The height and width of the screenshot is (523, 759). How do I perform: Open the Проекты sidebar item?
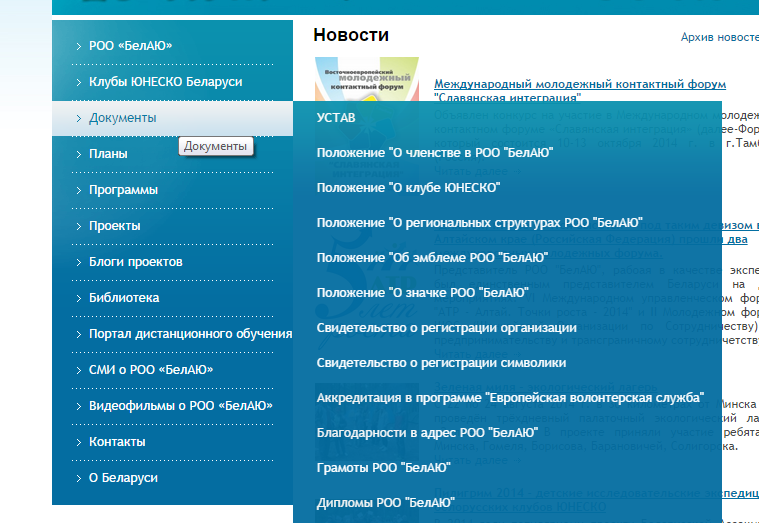pos(115,226)
